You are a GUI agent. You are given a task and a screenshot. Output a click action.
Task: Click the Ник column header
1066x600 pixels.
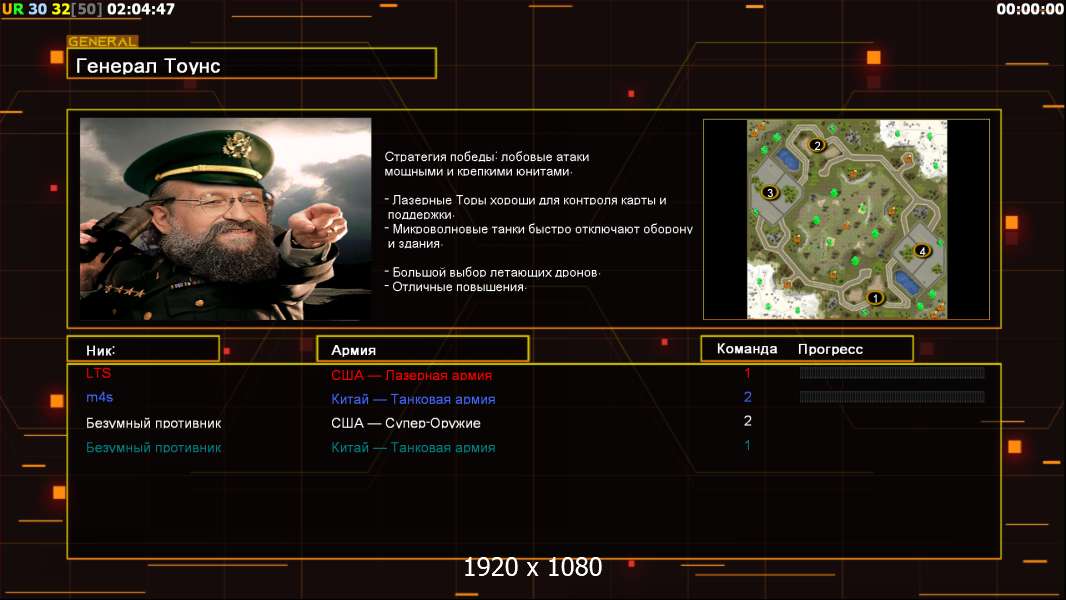101,349
